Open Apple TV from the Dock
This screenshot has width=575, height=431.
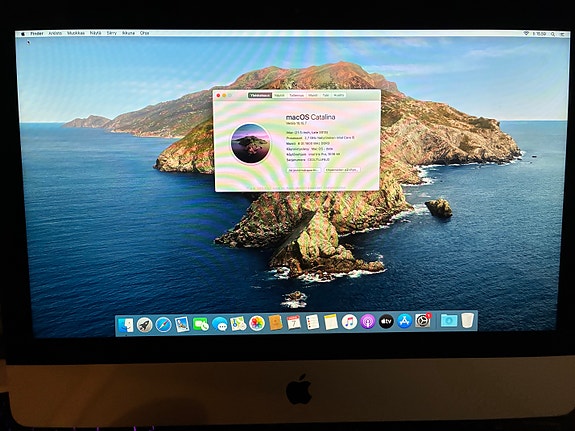386,322
